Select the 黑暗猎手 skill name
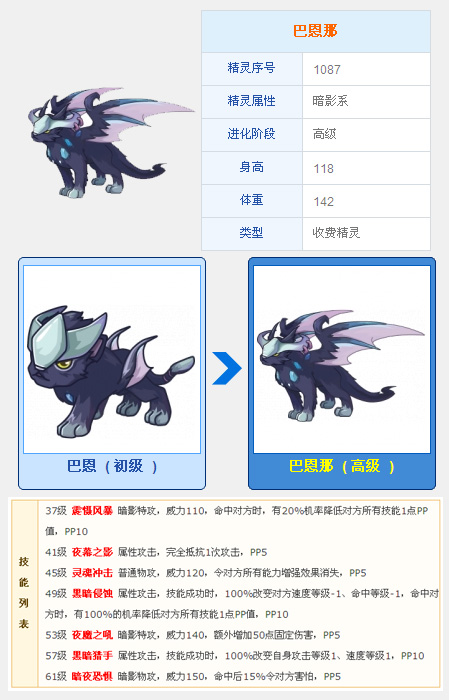This screenshot has width=449, height=700. (x=92, y=656)
